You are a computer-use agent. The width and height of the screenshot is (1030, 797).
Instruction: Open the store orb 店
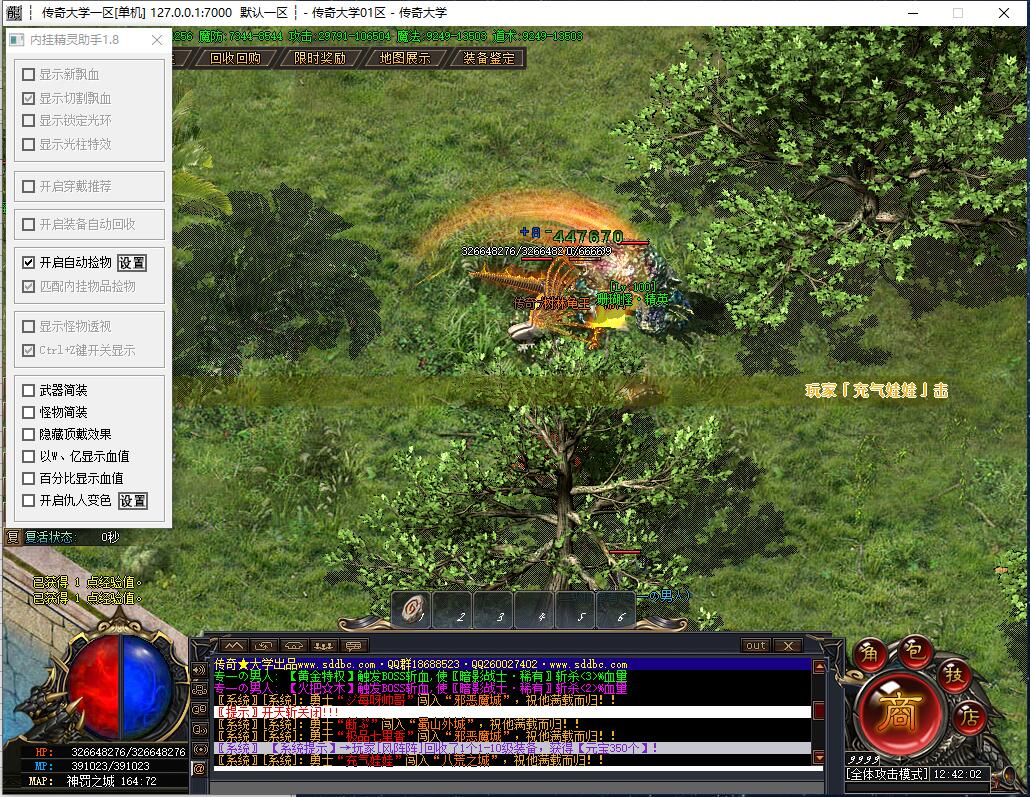969,716
